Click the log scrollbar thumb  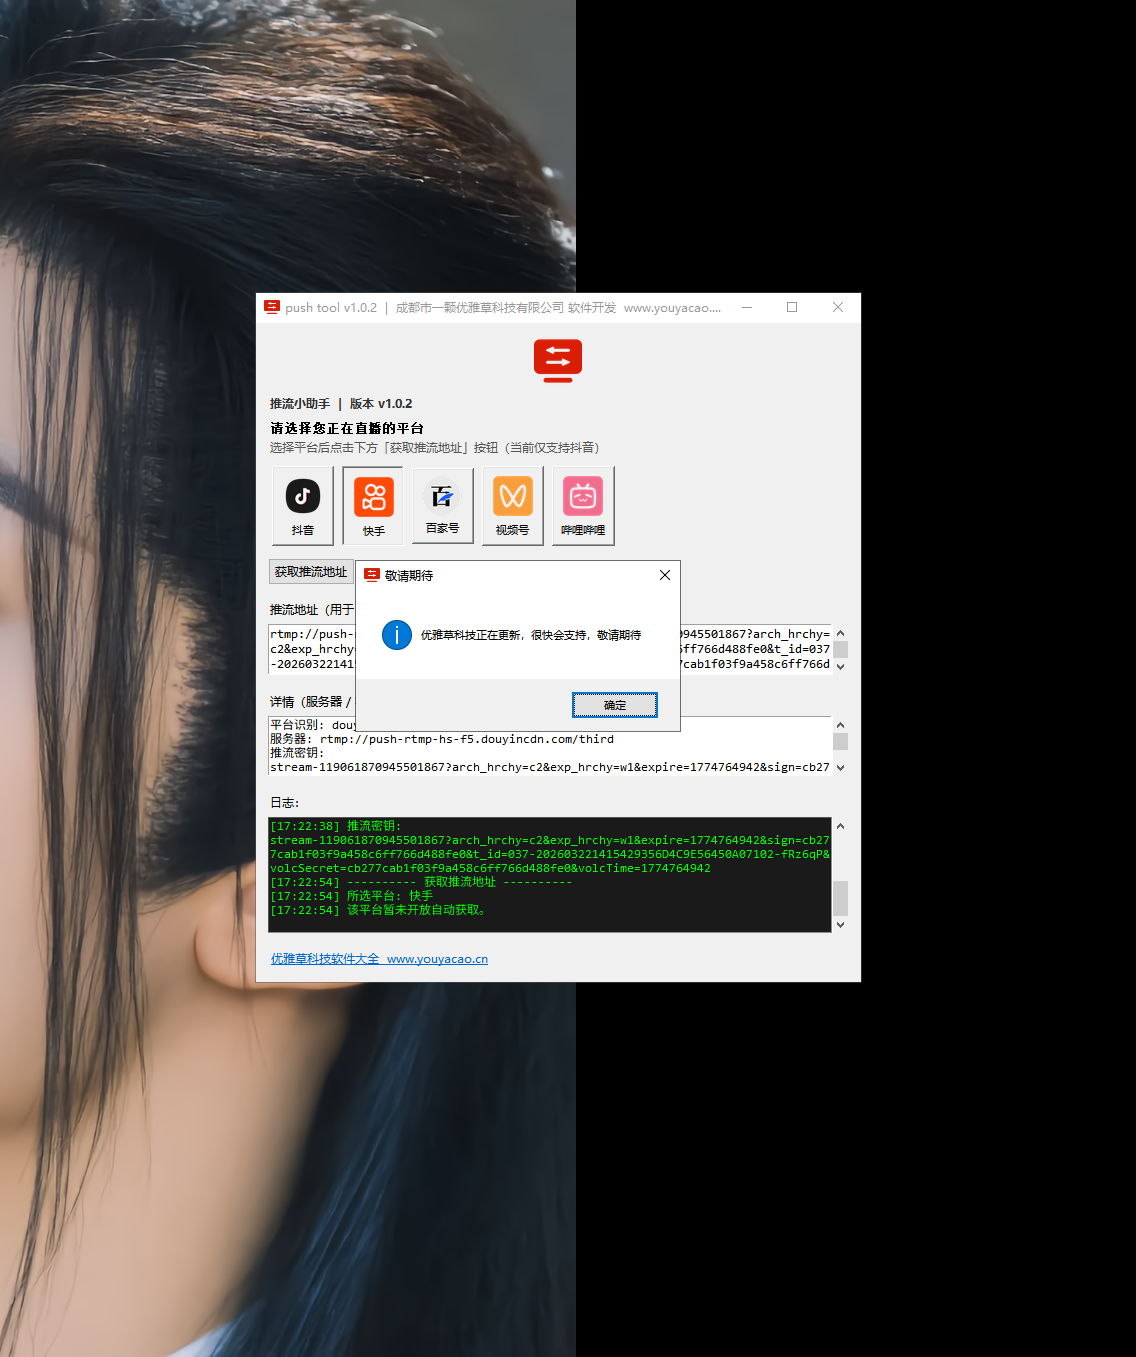coord(840,898)
